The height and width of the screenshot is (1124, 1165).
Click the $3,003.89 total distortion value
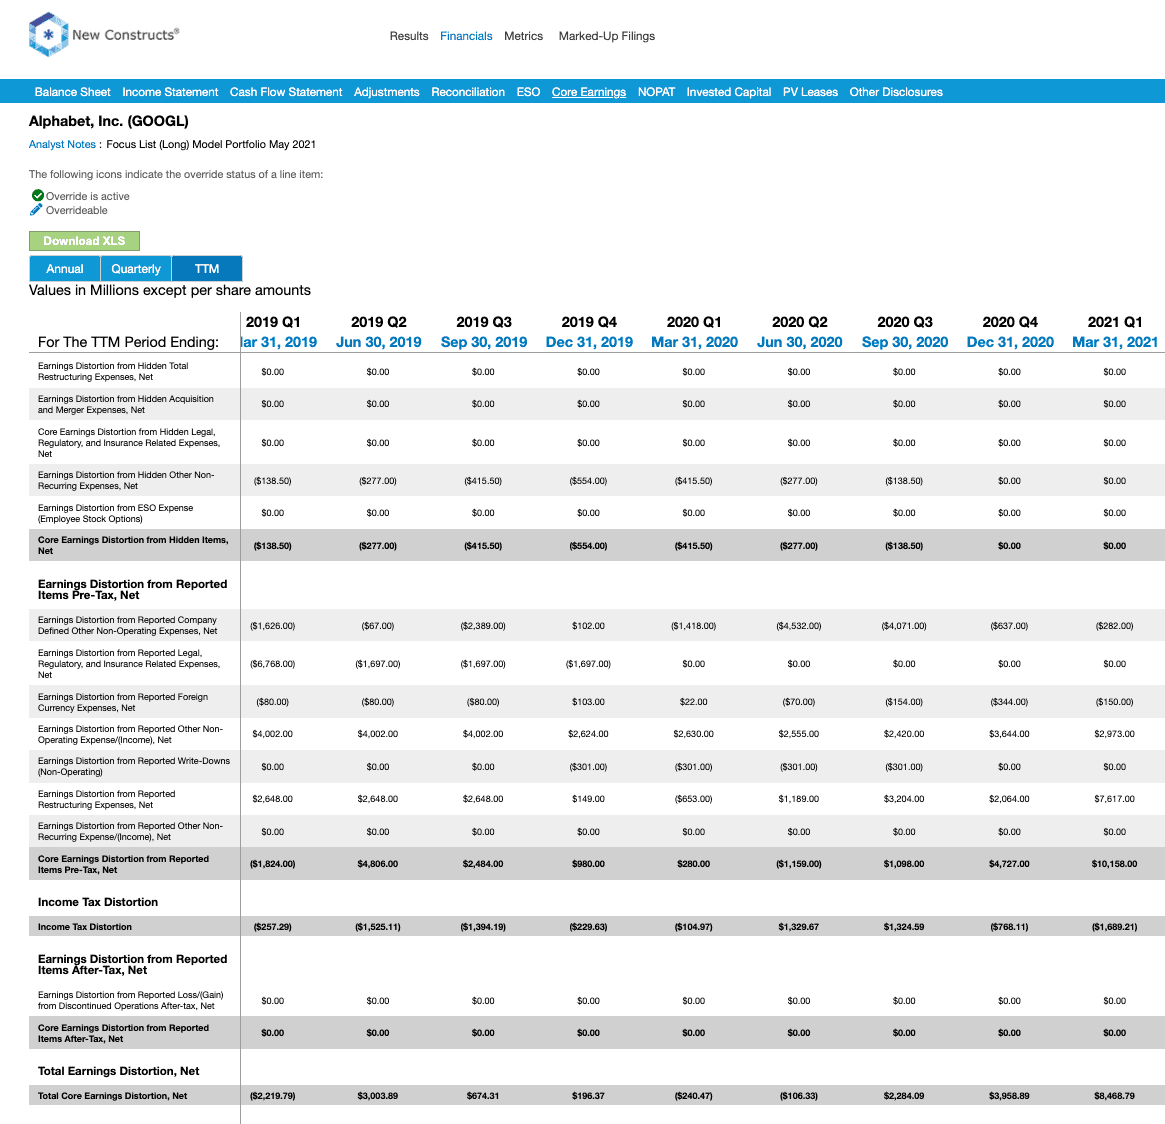click(377, 1096)
